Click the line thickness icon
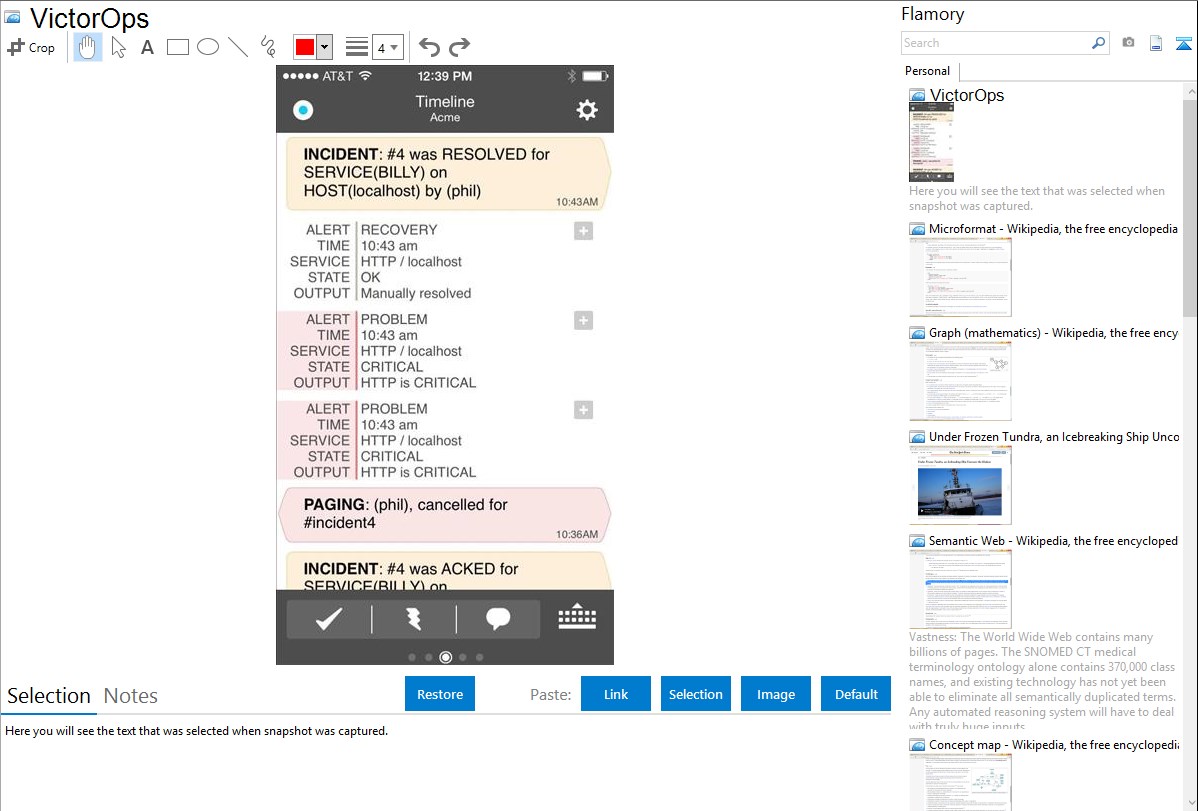Image resolution: width=1198 pixels, height=811 pixels. click(x=356, y=47)
